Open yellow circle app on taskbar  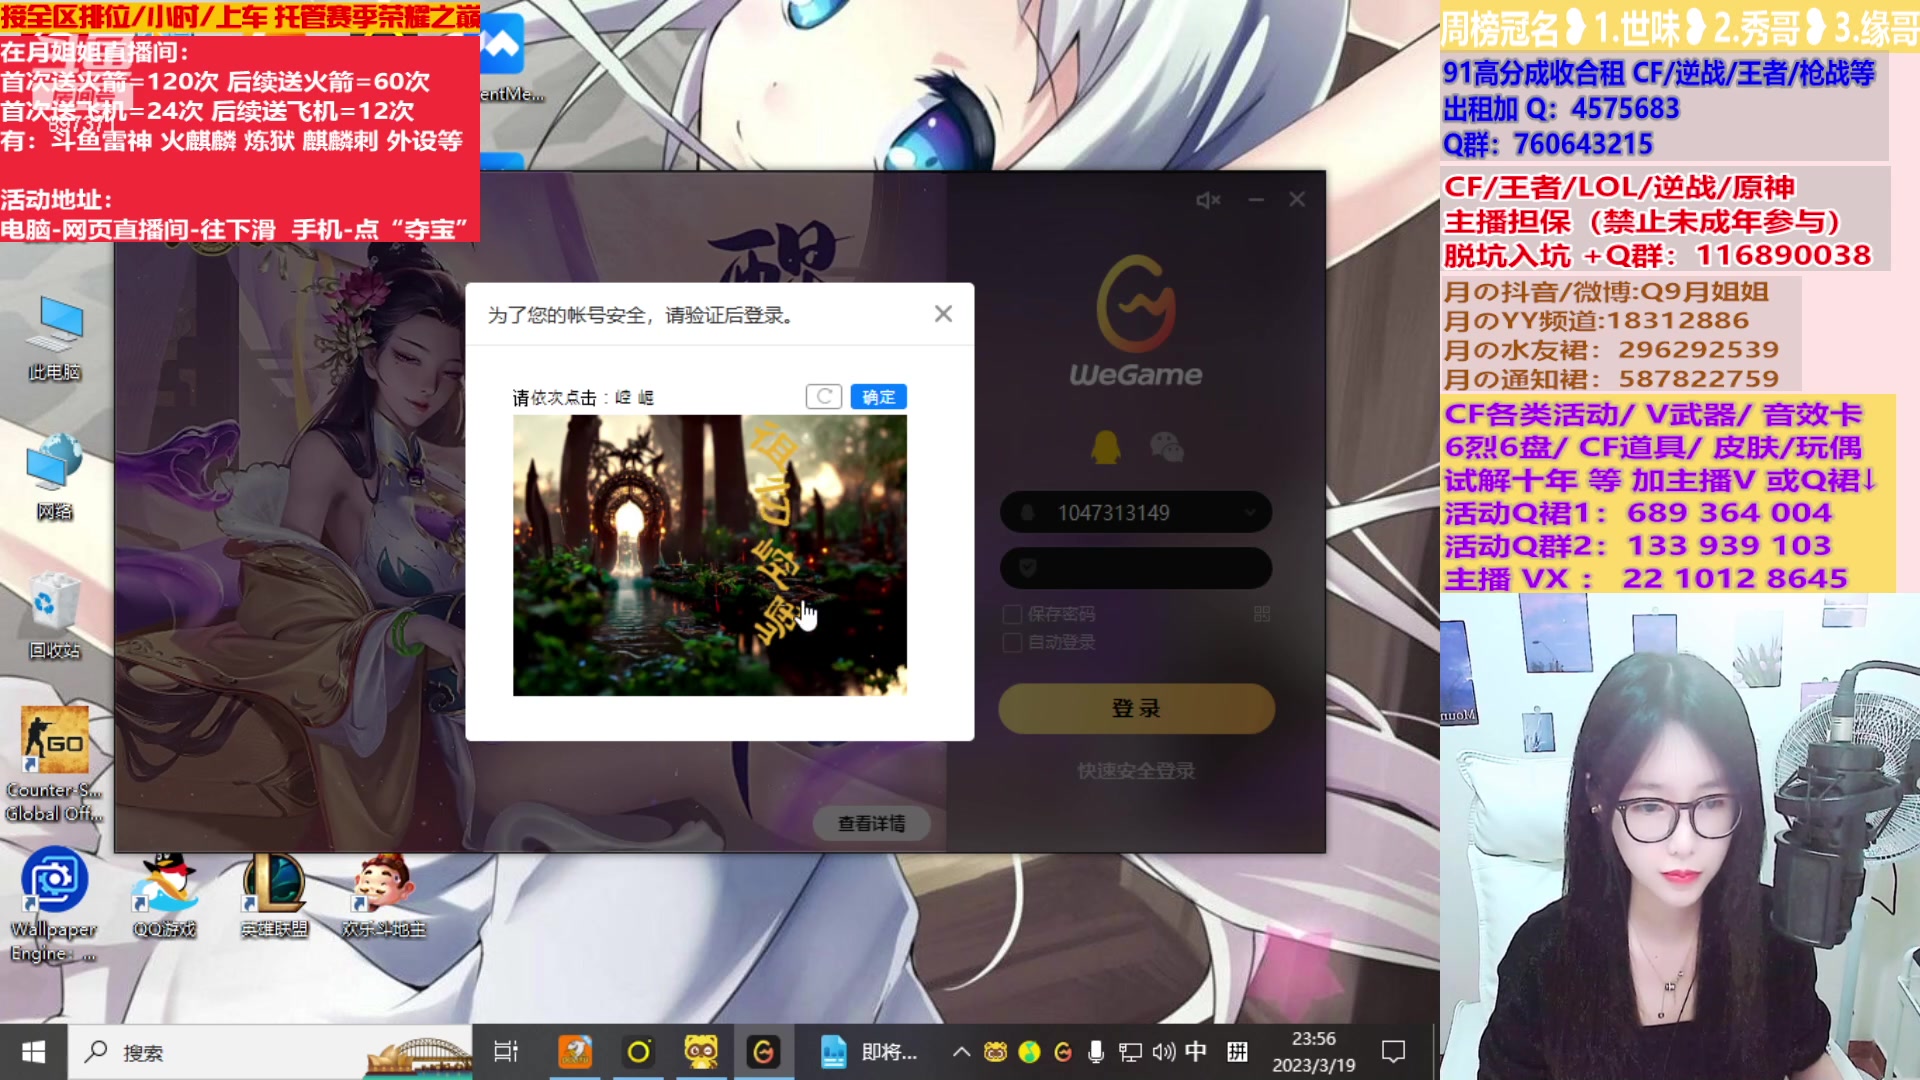click(x=638, y=1052)
